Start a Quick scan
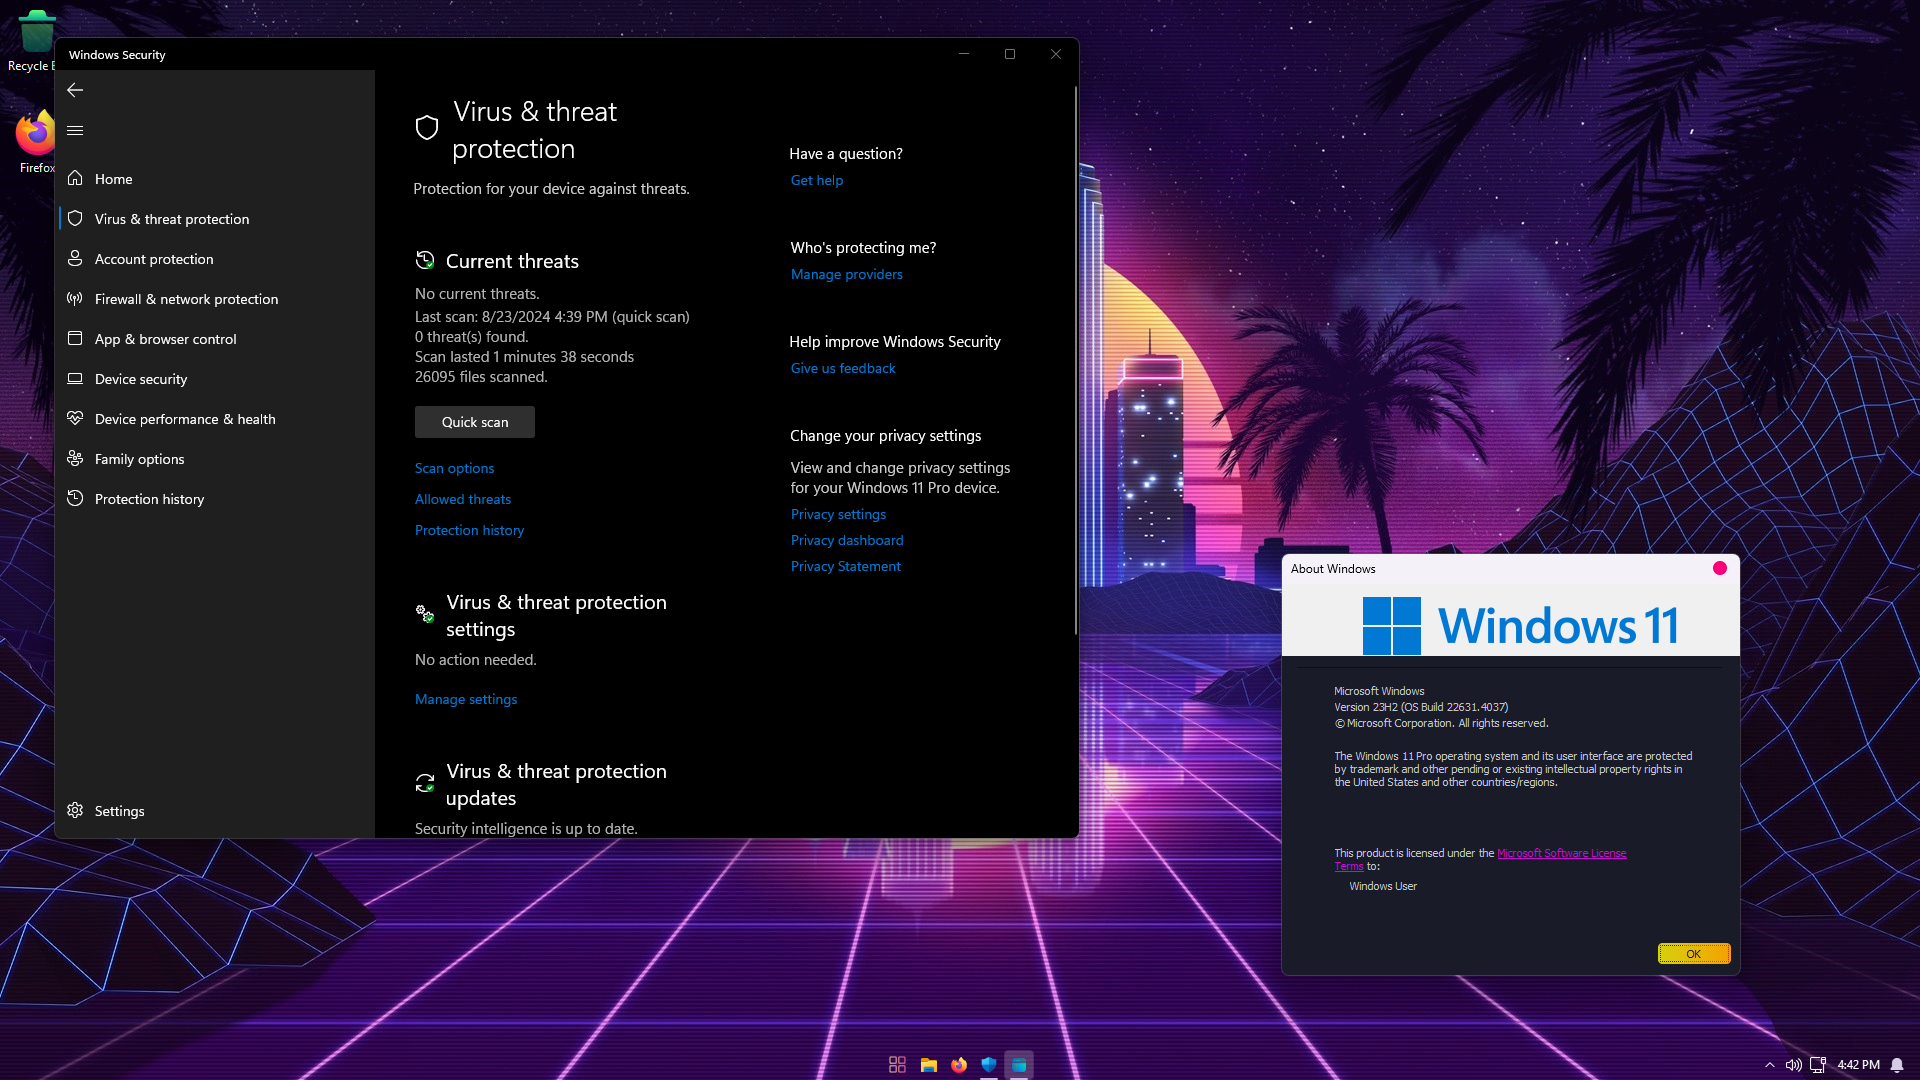The height and width of the screenshot is (1080, 1920). [475, 422]
